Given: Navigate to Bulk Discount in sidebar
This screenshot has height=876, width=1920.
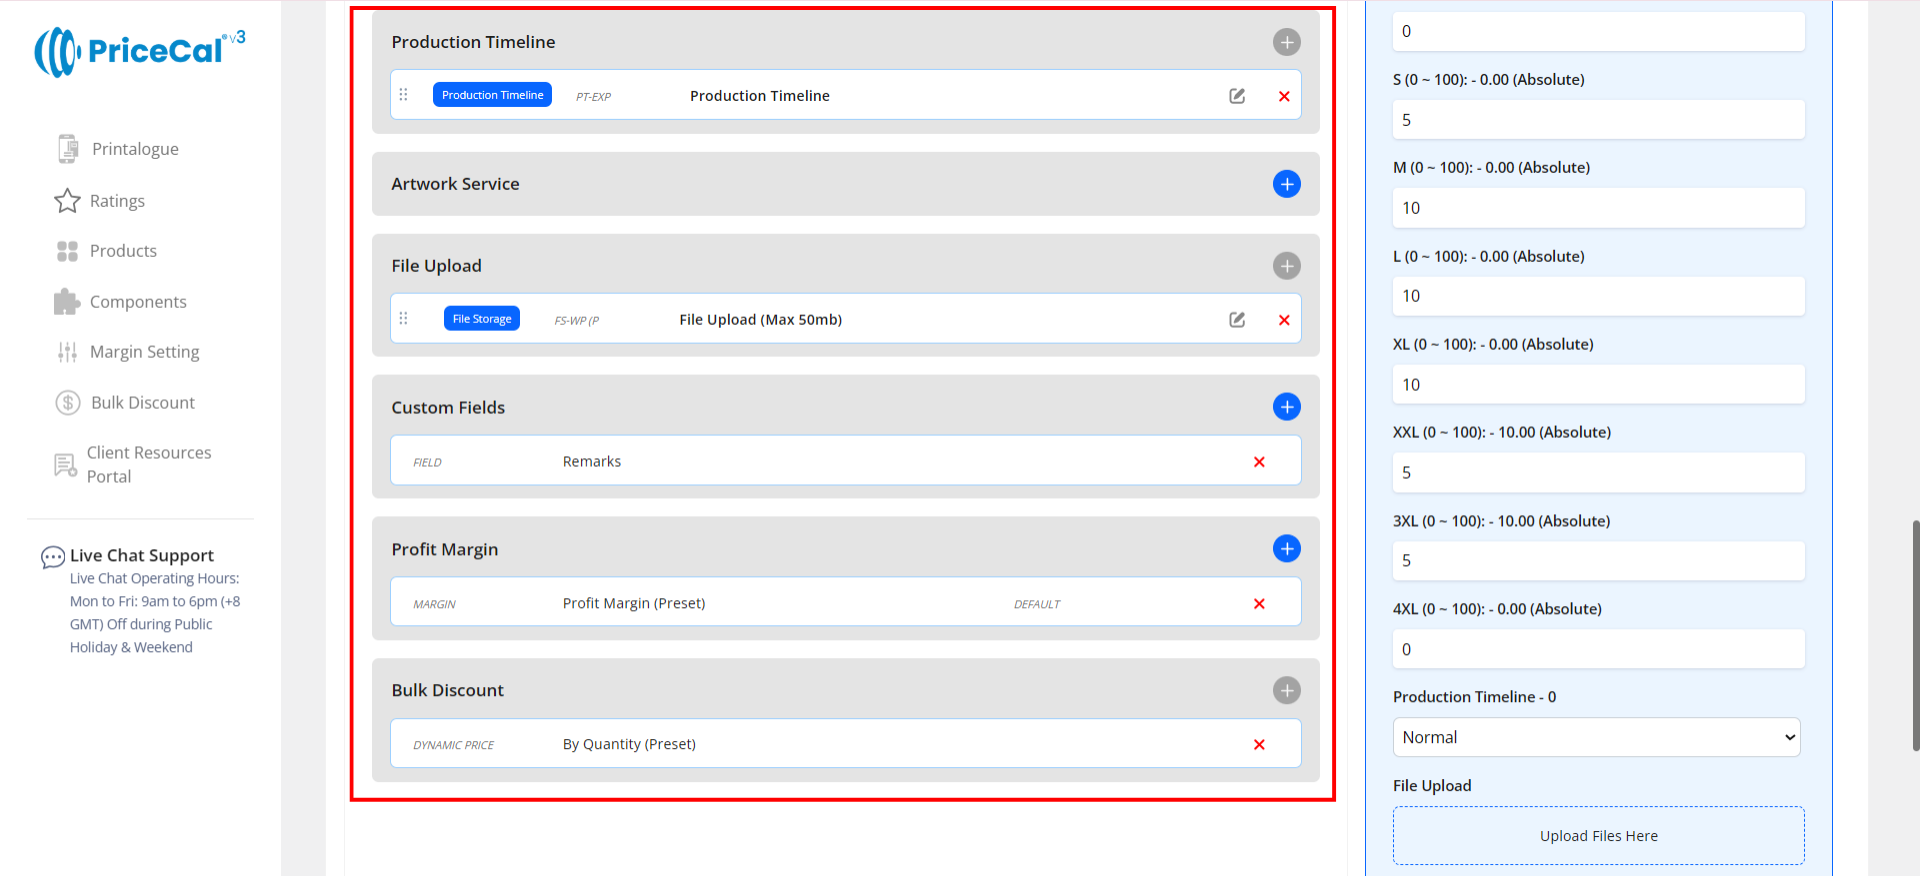Looking at the screenshot, I should coord(142,403).
